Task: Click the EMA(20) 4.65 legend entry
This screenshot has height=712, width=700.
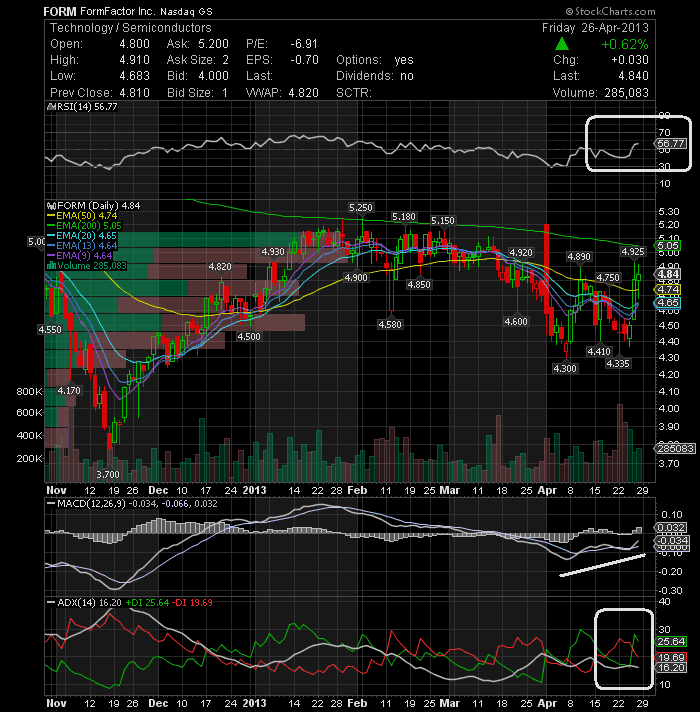Action: 86,236
